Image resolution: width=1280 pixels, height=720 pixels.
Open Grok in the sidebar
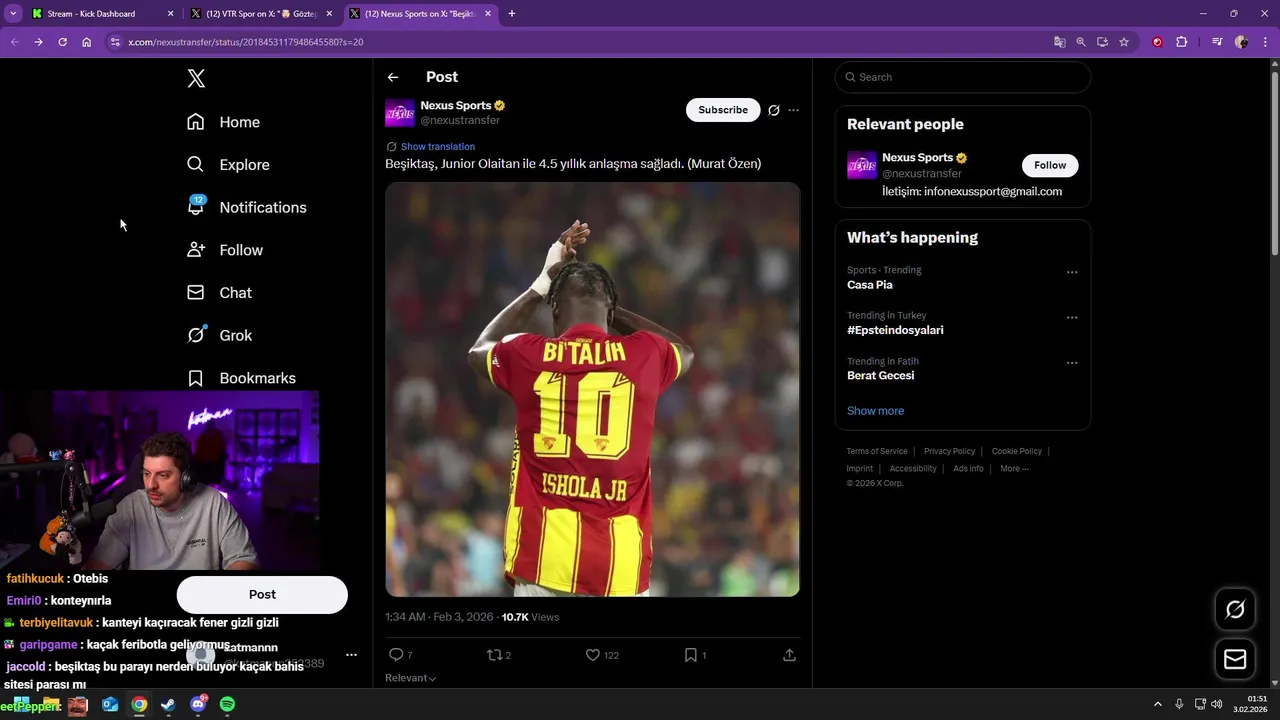[219, 335]
